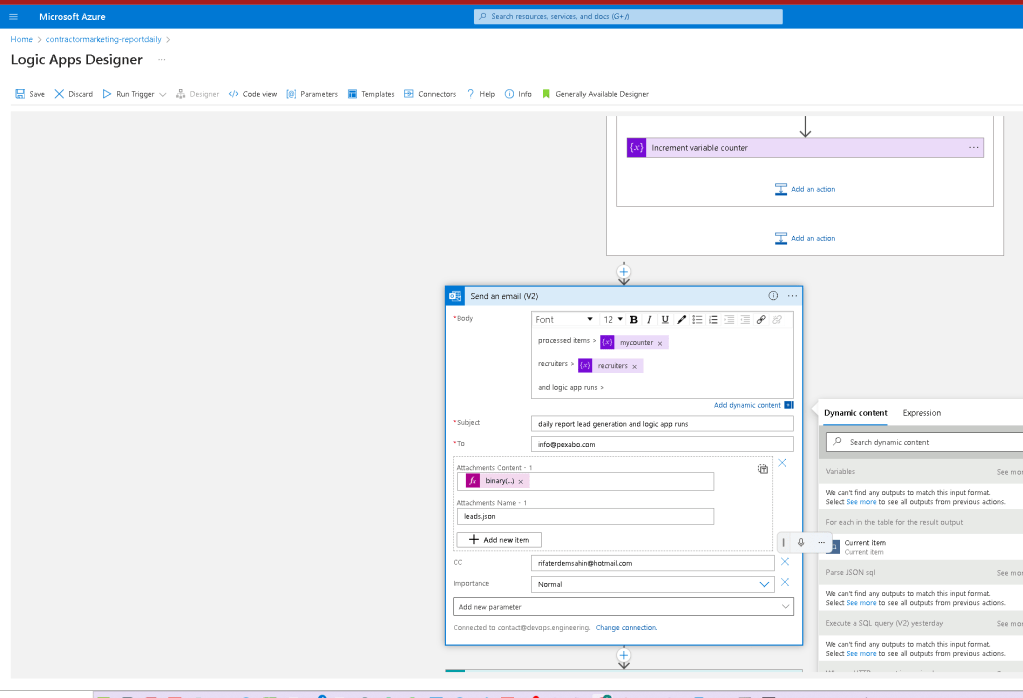This screenshot has height=698, width=1023.
Task: Click the Save toolbar button
Action: (30, 94)
